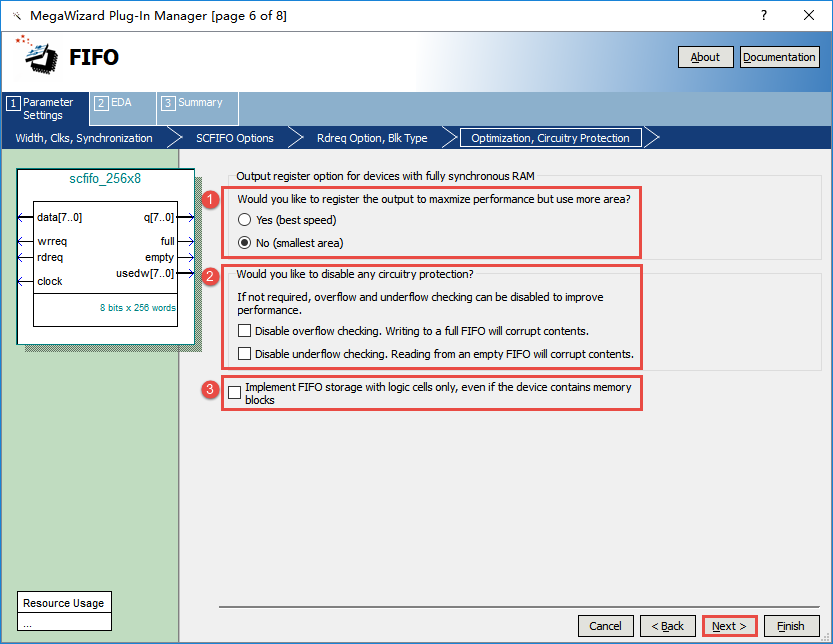Enable Disable overflow checking checkbox

pos(244,331)
